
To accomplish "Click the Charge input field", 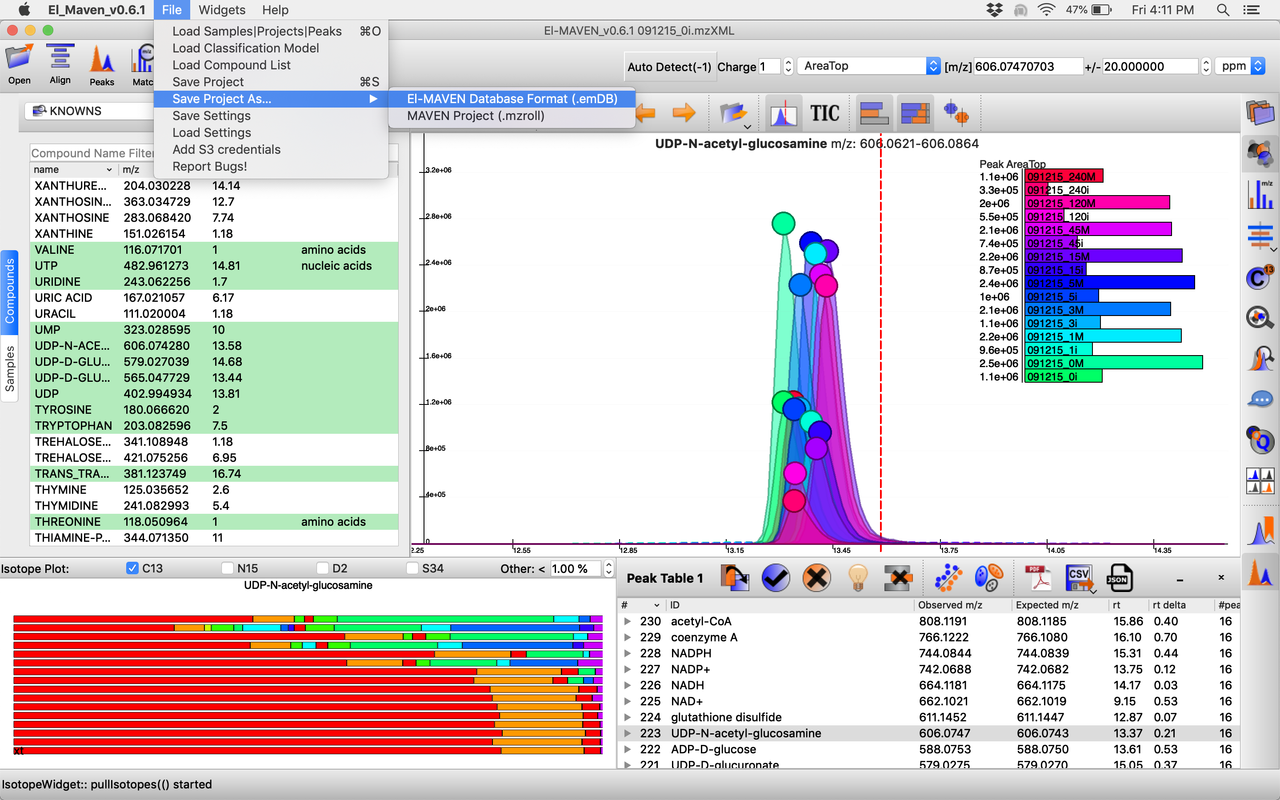I will click(768, 66).
